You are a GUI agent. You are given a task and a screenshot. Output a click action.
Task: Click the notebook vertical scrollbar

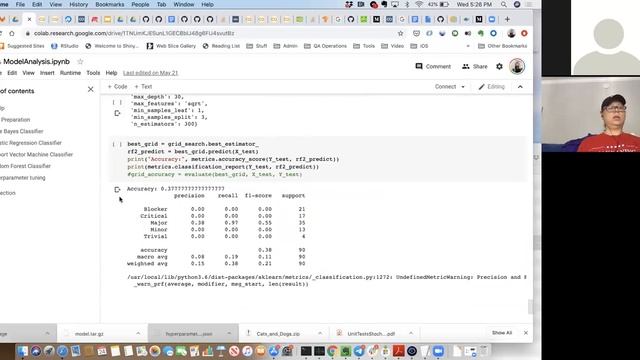pos(530,307)
